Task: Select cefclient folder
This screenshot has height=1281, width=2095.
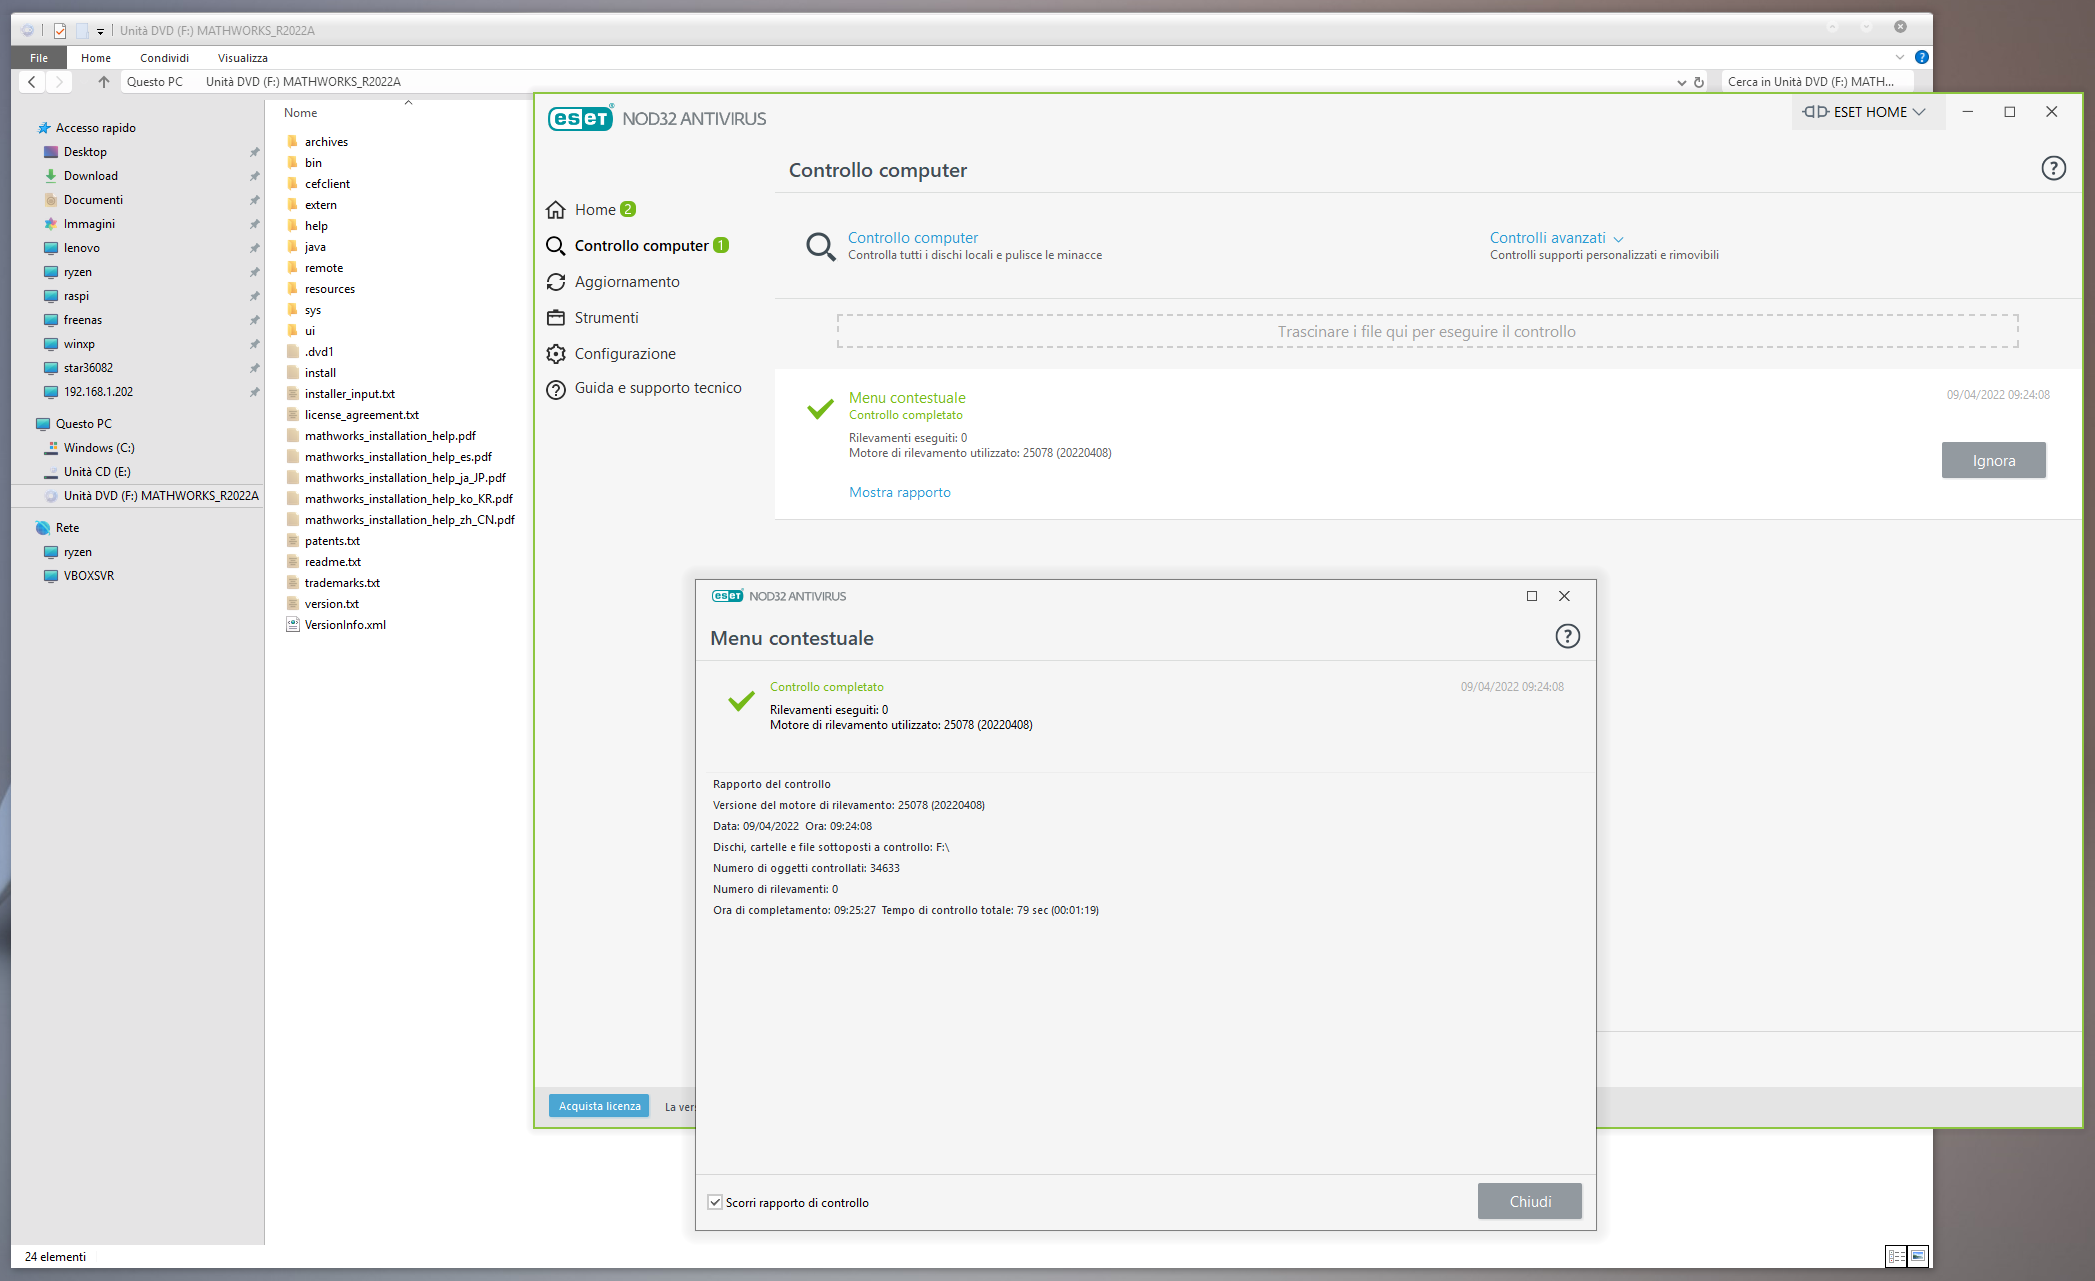Action: coord(327,184)
